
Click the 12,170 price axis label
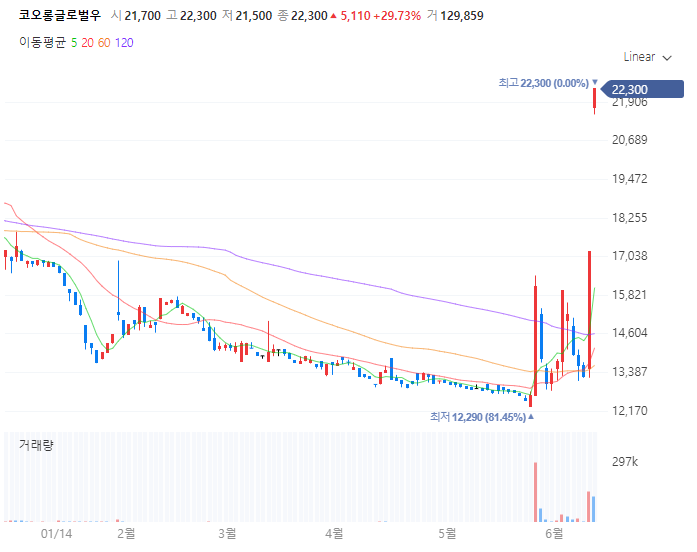629,411
